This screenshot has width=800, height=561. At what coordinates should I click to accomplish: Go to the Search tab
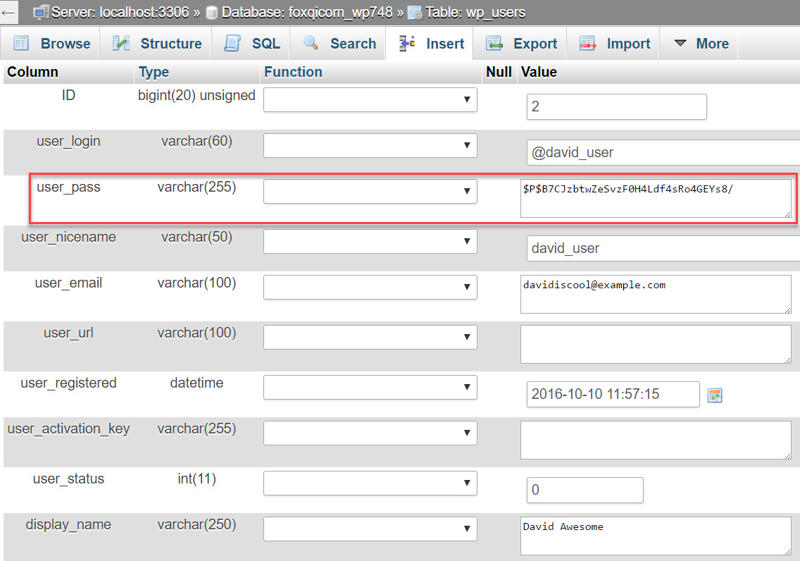(x=339, y=43)
